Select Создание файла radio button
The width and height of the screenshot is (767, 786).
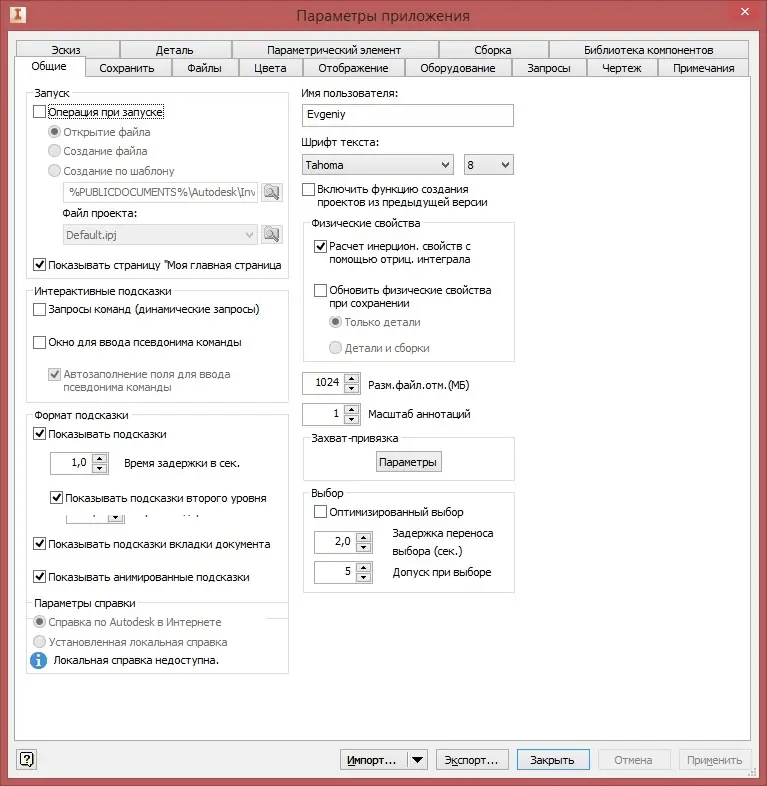coord(54,151)
